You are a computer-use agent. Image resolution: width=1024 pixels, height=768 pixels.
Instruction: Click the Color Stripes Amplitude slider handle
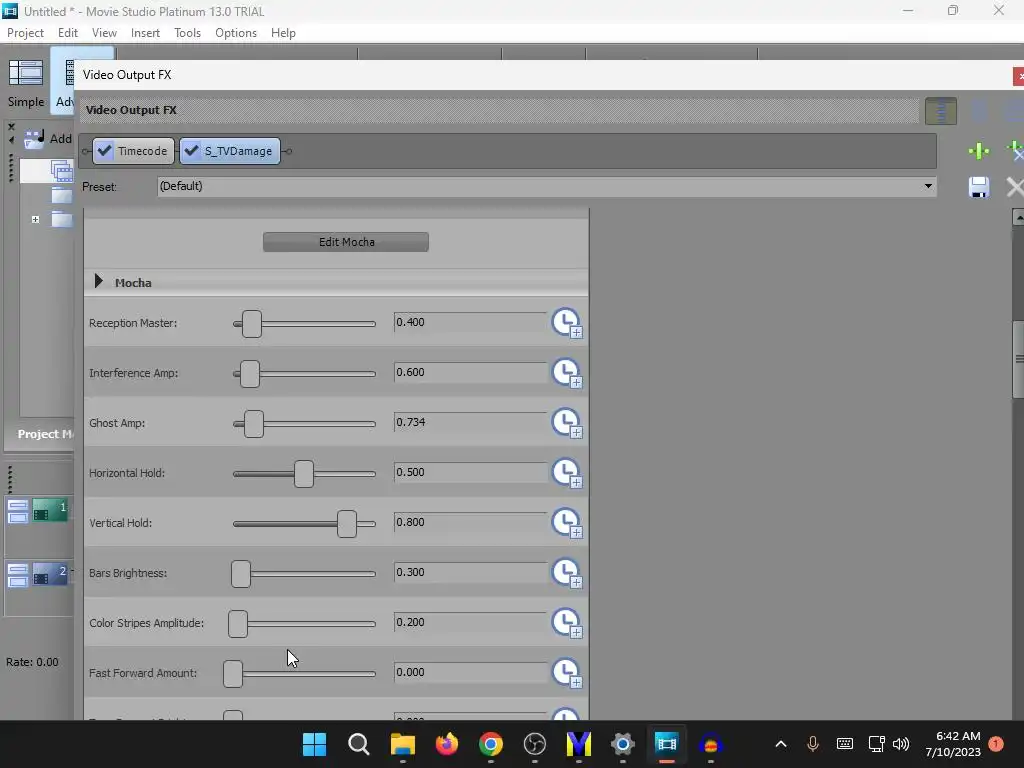coord(238,624)
